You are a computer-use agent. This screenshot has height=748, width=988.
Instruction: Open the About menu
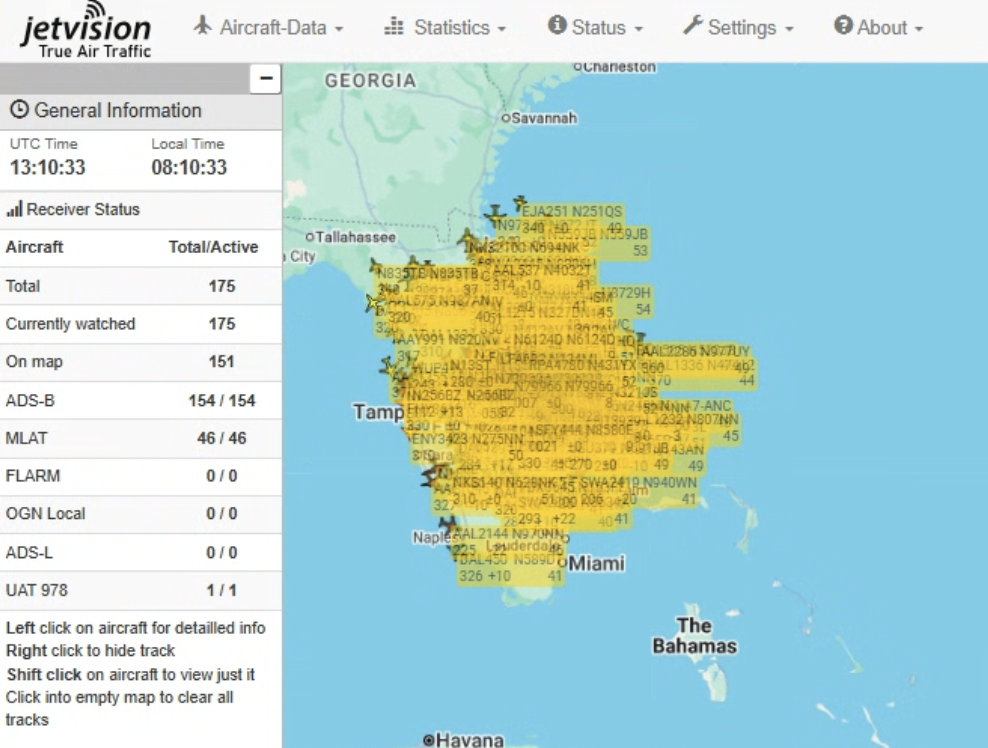(879, 28)
